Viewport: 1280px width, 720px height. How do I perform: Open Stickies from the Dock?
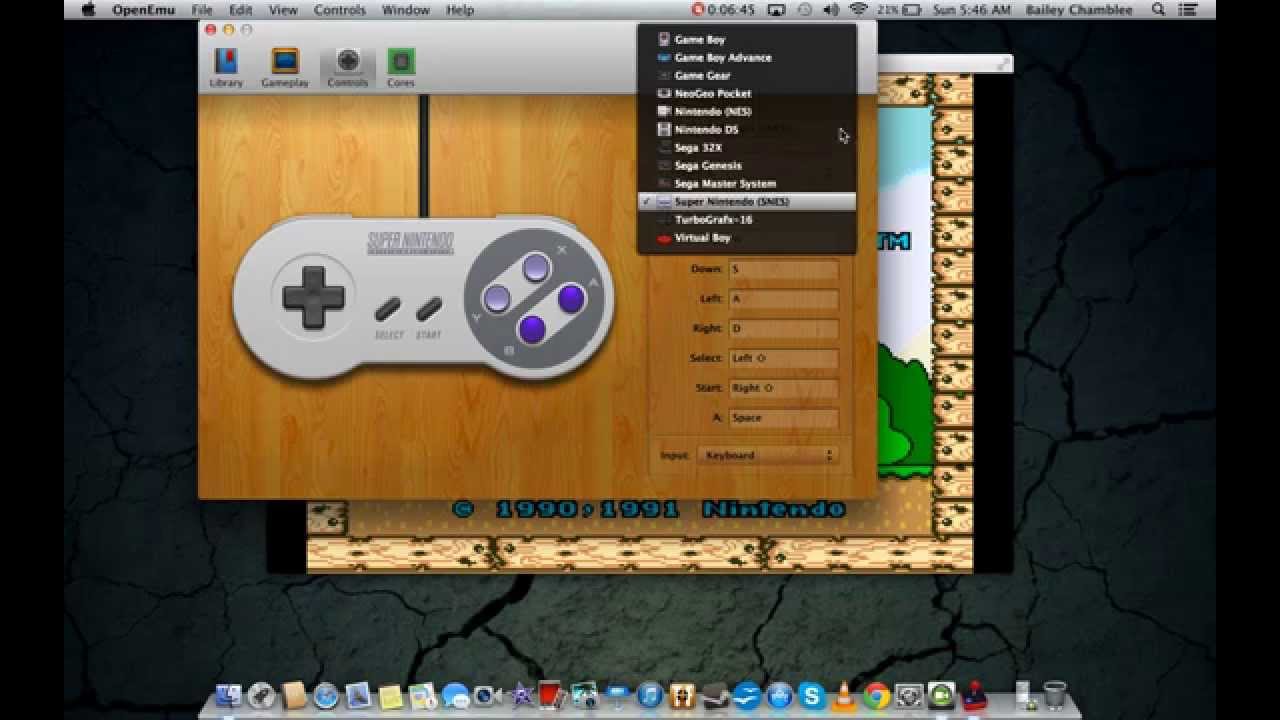click(x=390, y=695)
